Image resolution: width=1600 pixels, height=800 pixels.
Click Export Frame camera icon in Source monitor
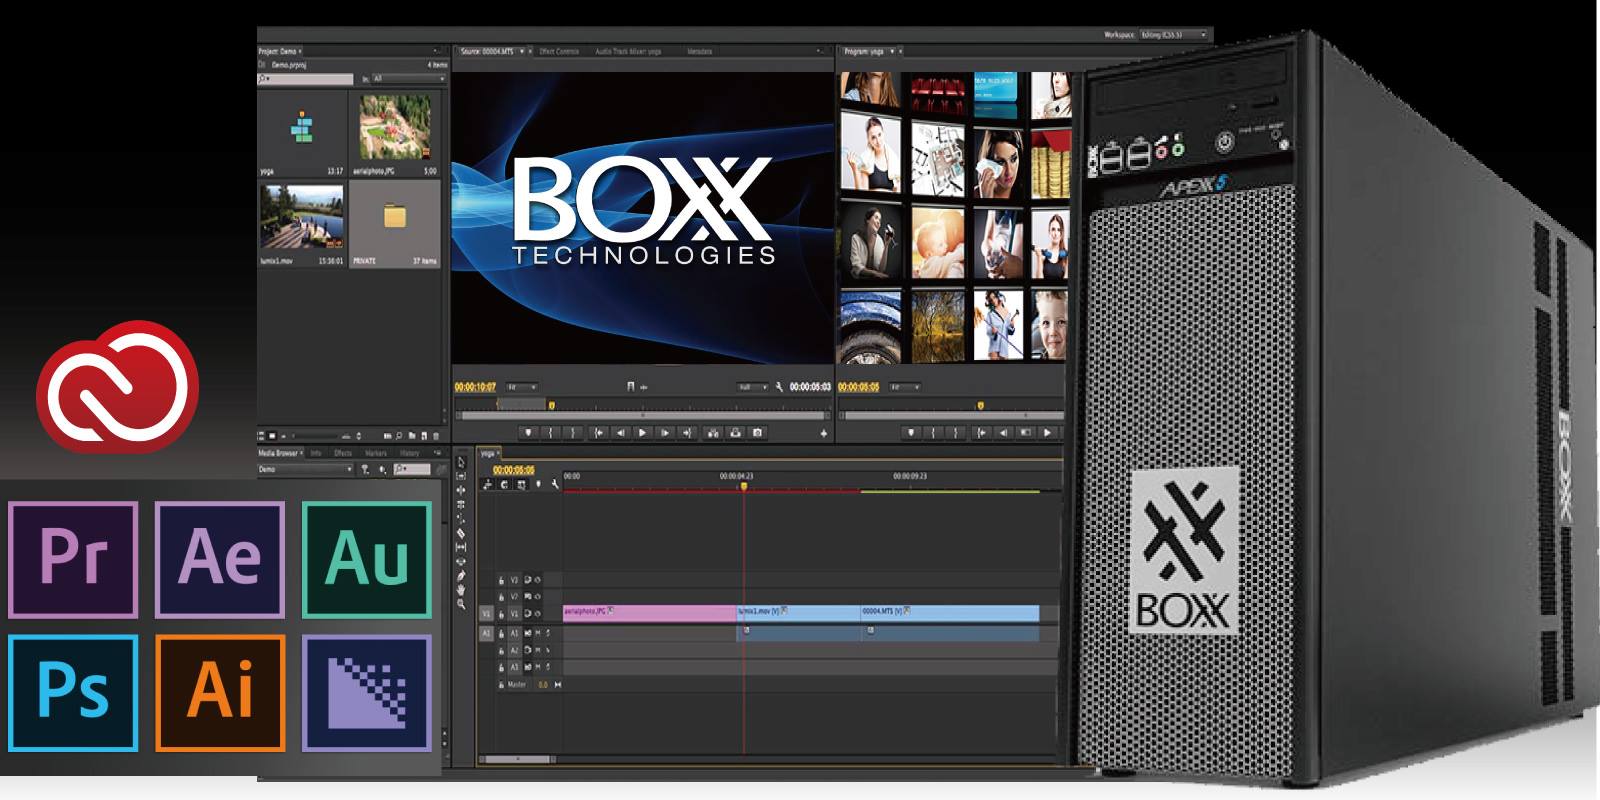point(758,433)
